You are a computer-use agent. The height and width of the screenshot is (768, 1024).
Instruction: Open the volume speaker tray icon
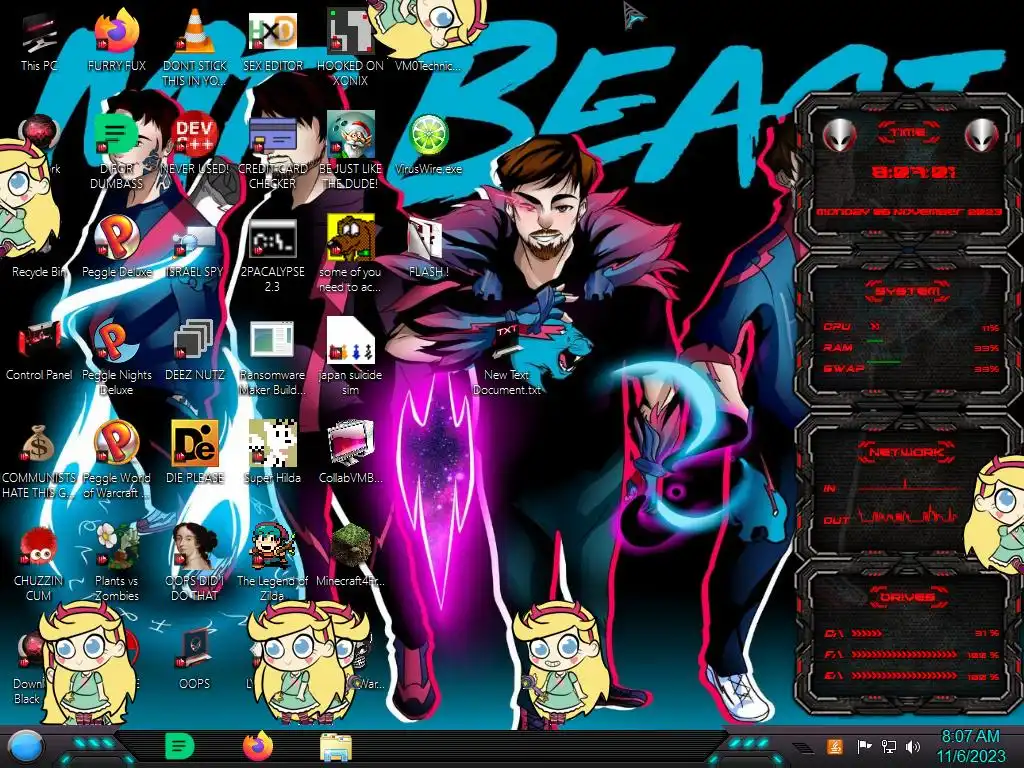pos(913,746)
